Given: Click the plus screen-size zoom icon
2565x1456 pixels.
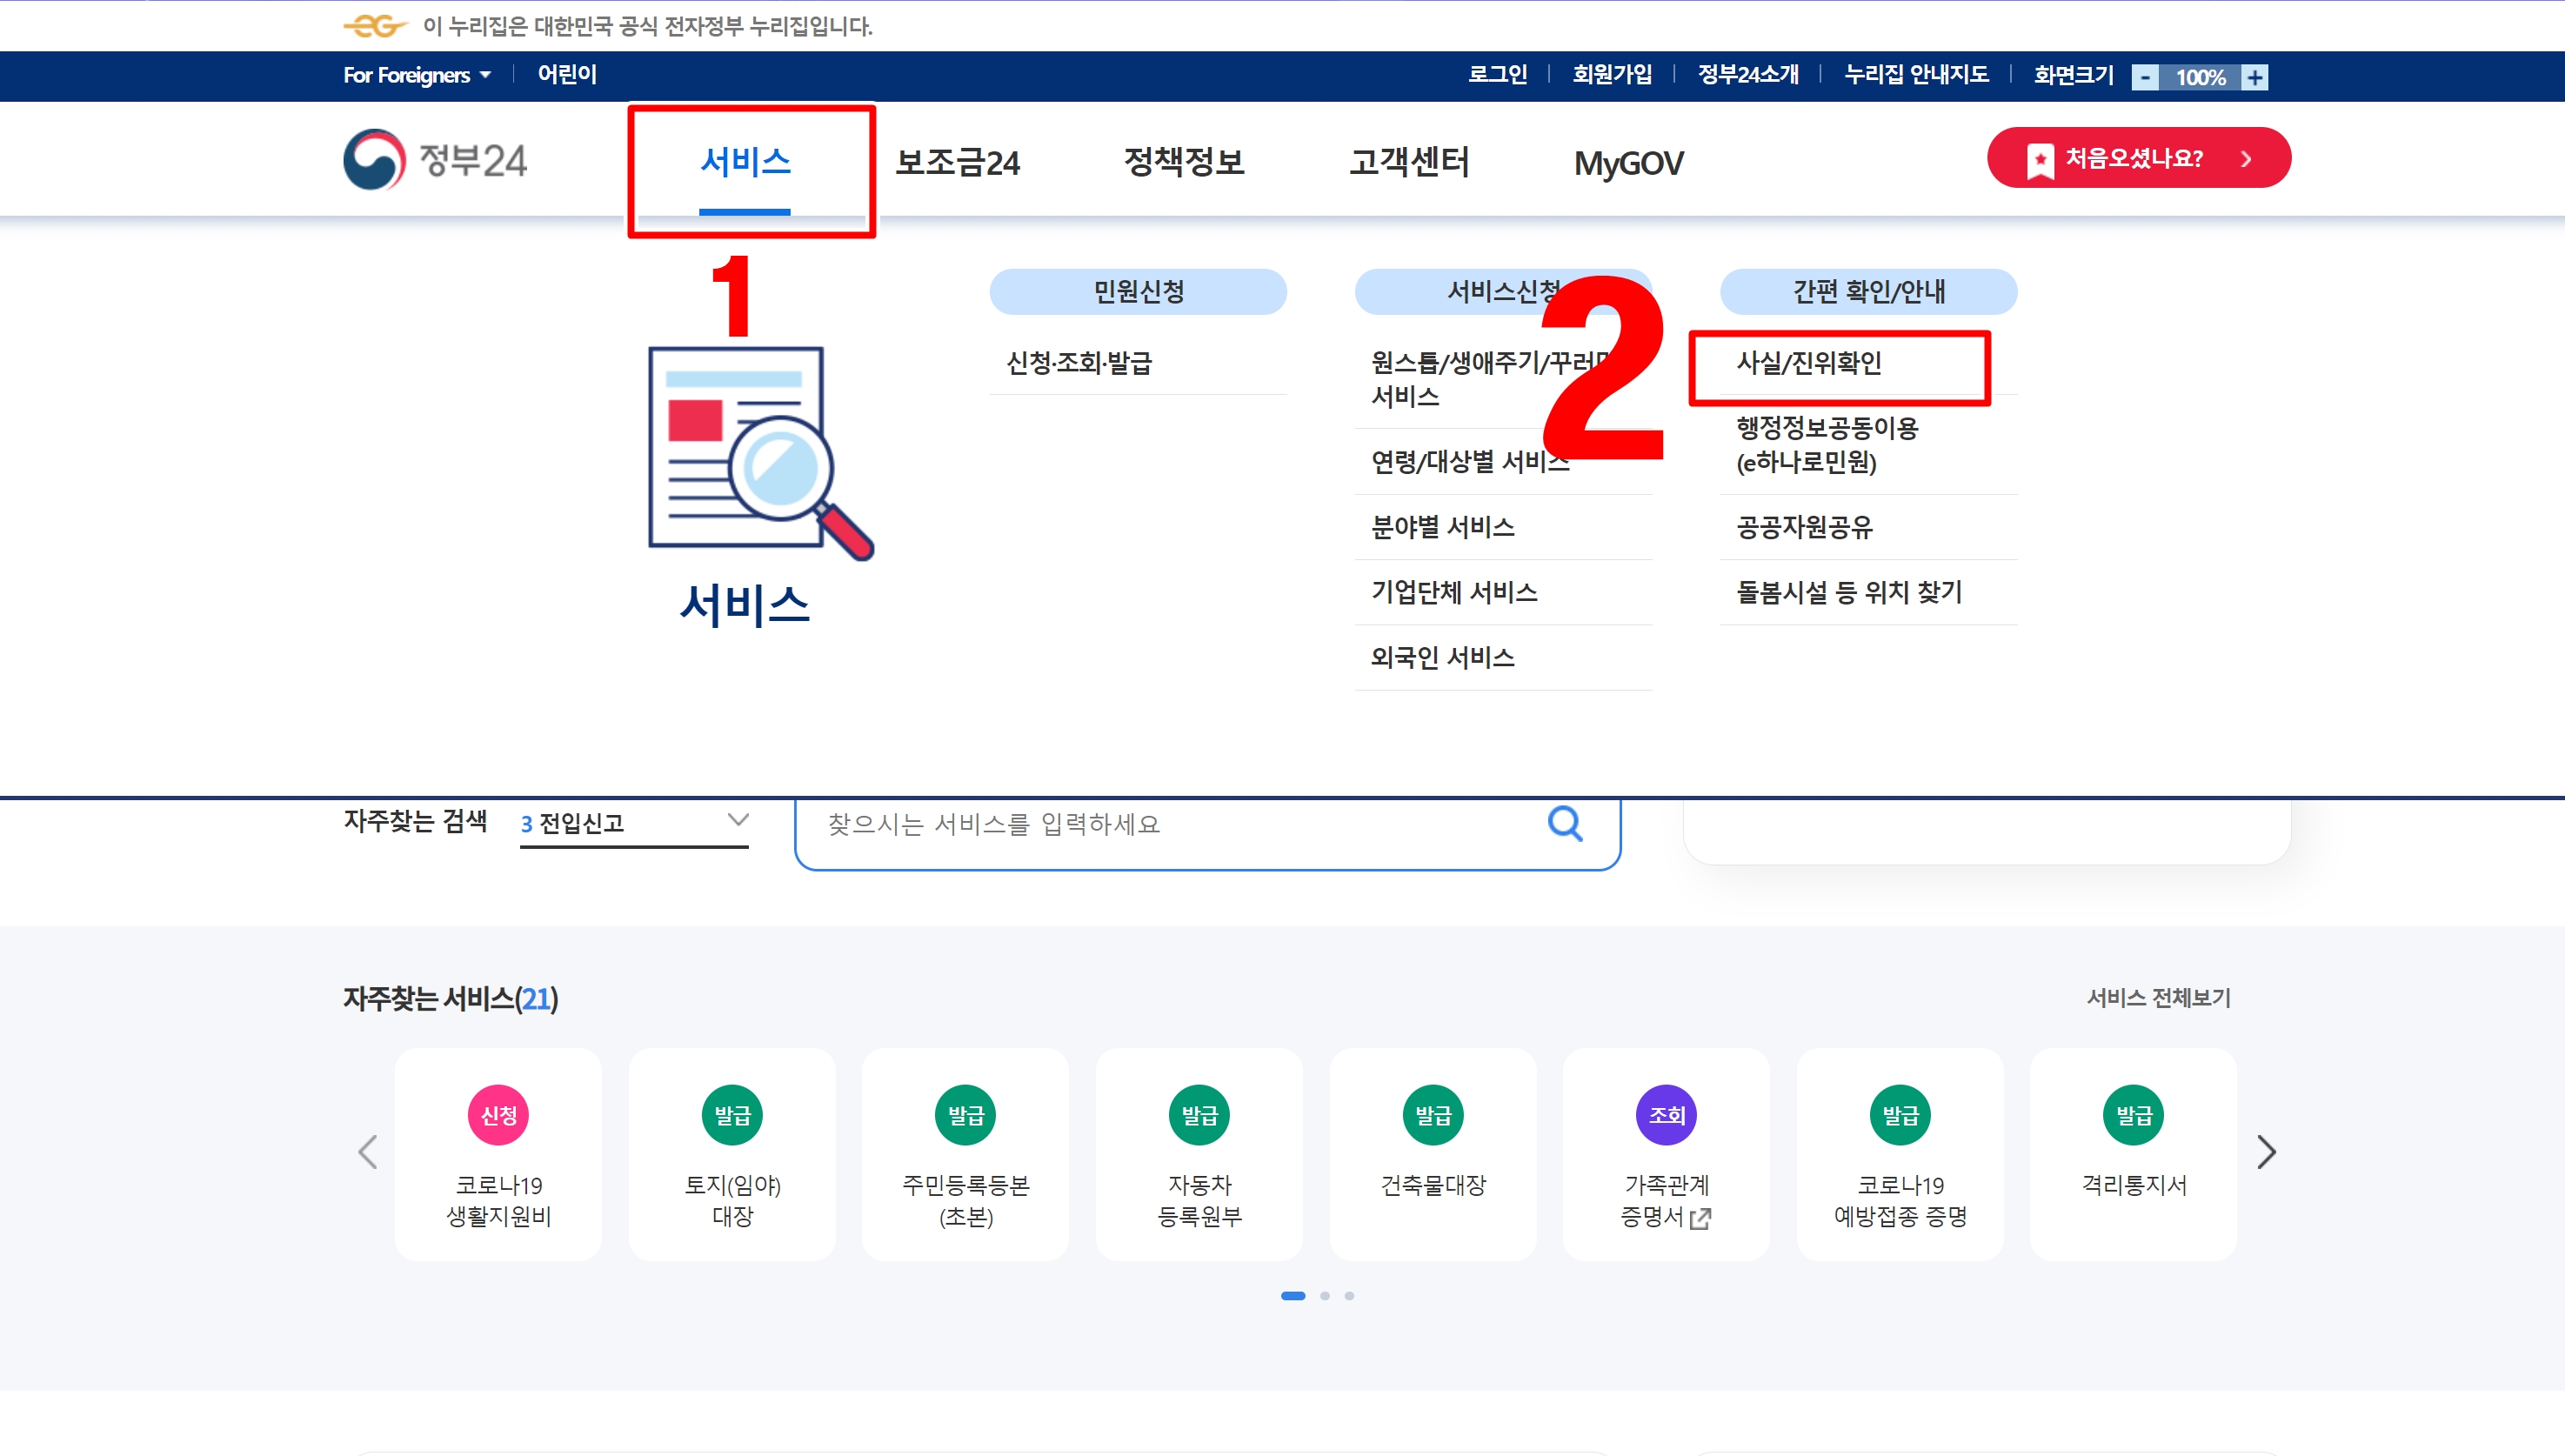Looking at the screenshot, I should [x=2254, y=77].
